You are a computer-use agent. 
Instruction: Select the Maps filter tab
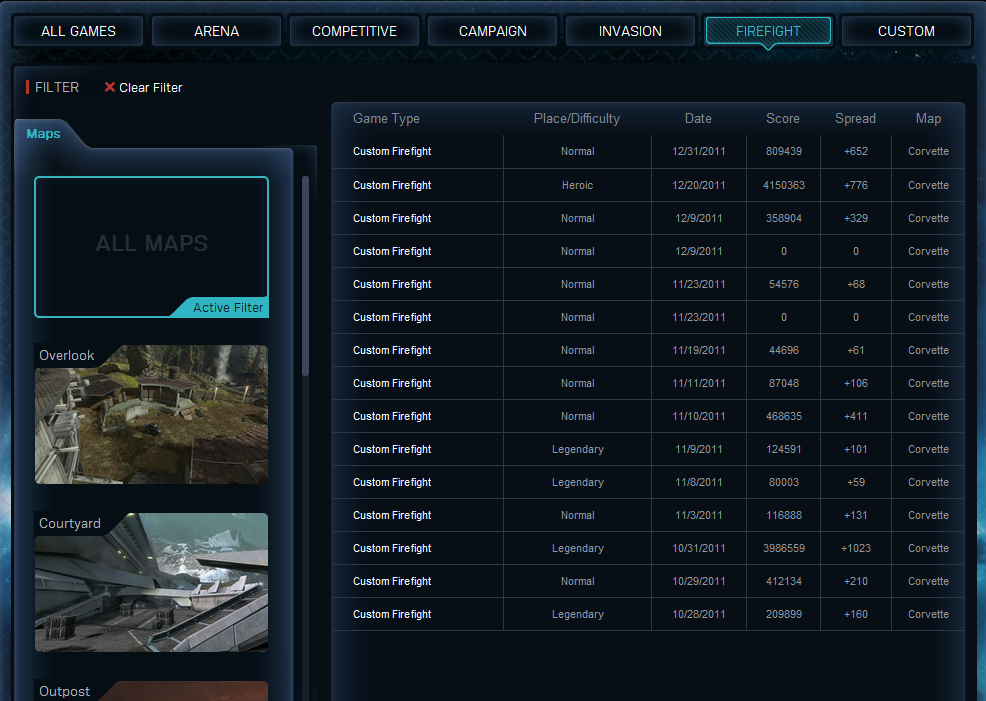pyautogui.click(x=43, y=134)
